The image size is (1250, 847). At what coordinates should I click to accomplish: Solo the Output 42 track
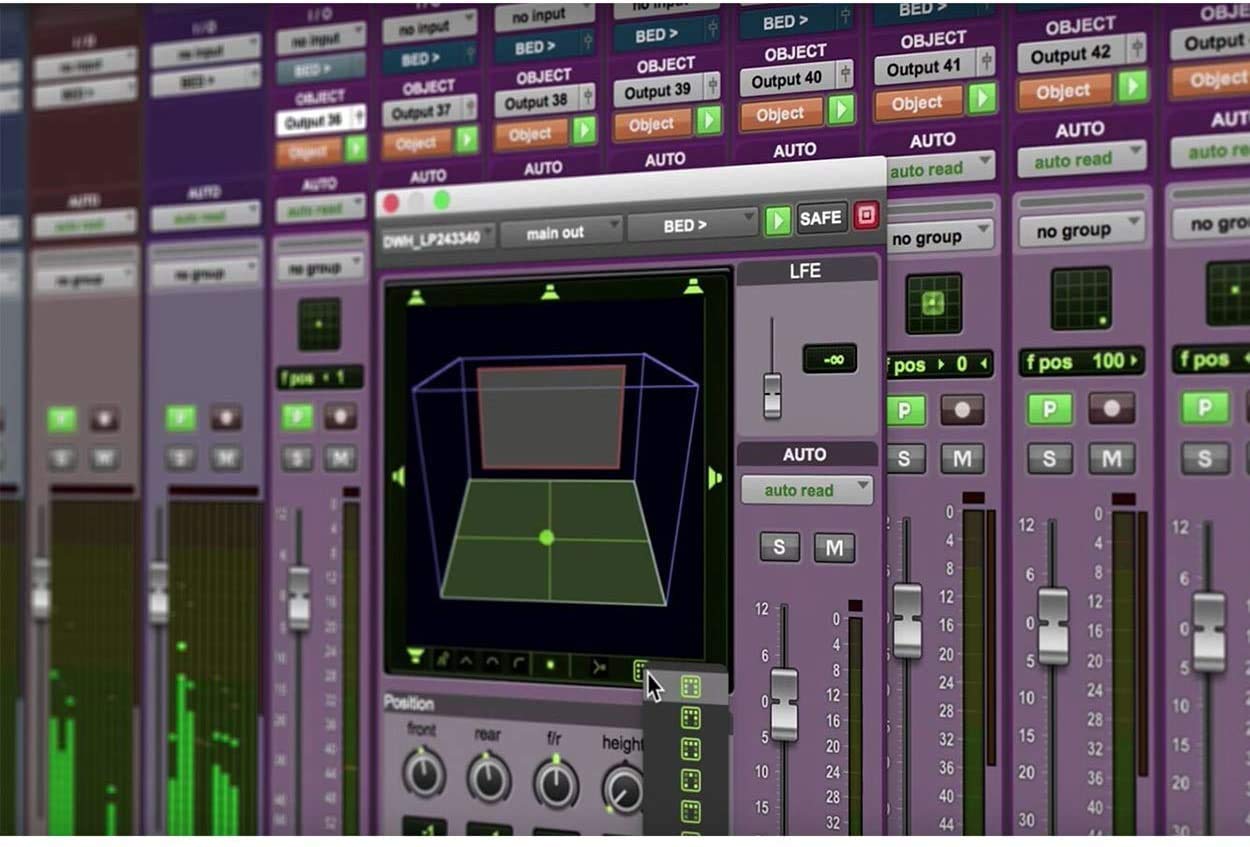[x=1049, y=459]
